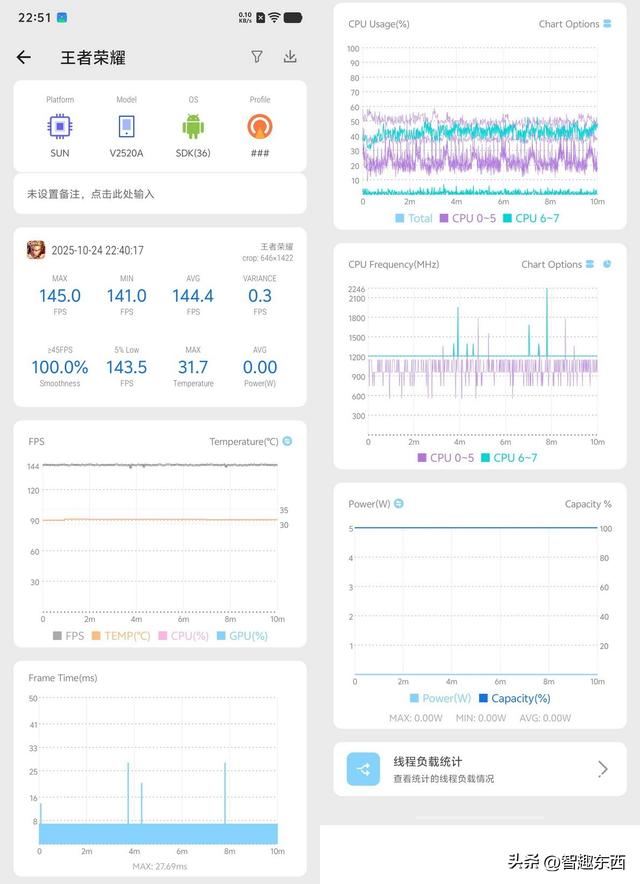Tap the blue app icon beside 22:51
Viewport: 640px width, 884px height.
62,17
